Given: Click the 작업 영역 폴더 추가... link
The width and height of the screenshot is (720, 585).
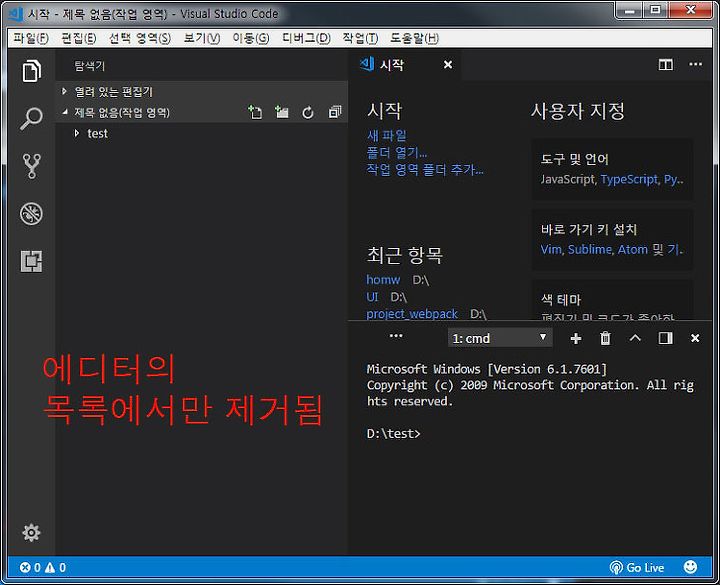Looking at the screenshot, I should (x=425, y=169).
